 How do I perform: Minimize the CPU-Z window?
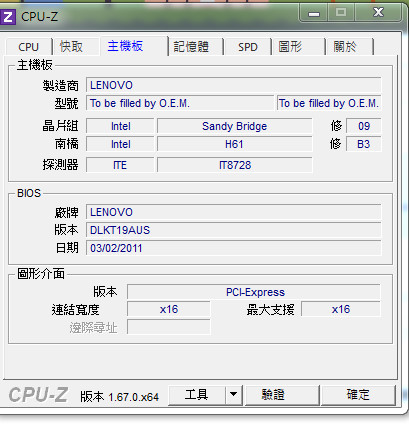tap(314, 13)
